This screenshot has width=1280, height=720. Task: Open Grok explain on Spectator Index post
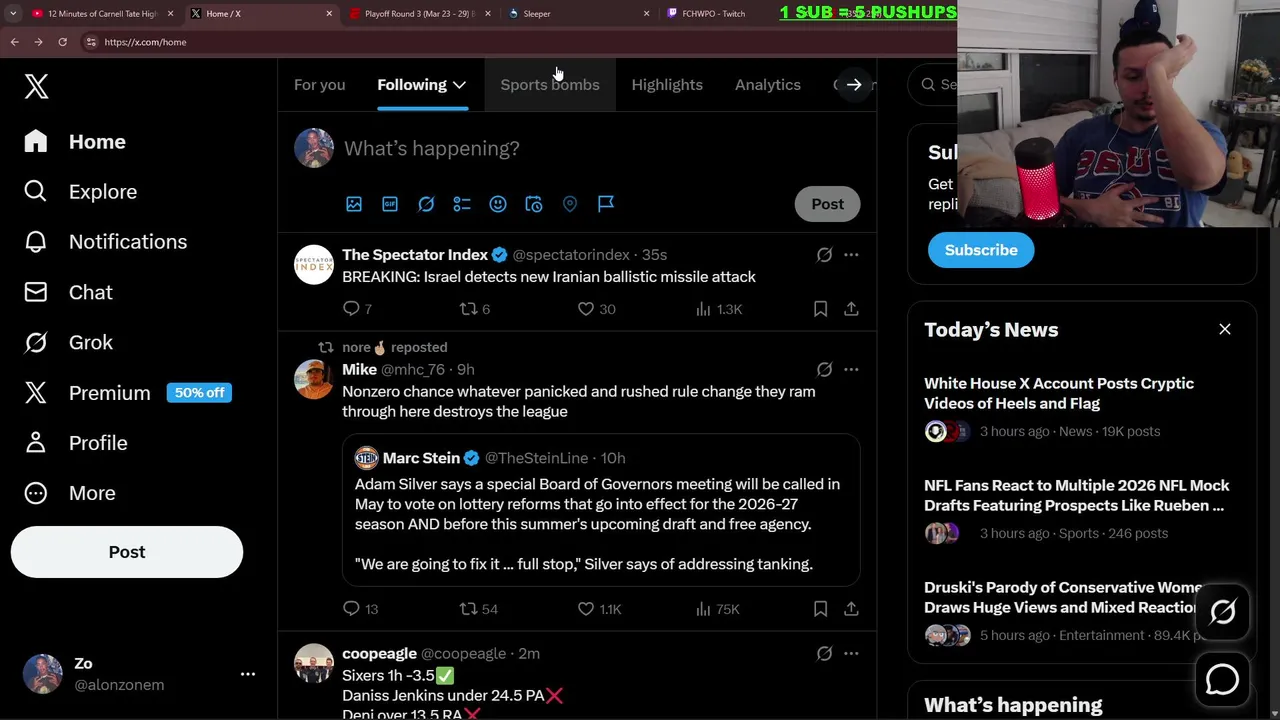click(824, 255)
